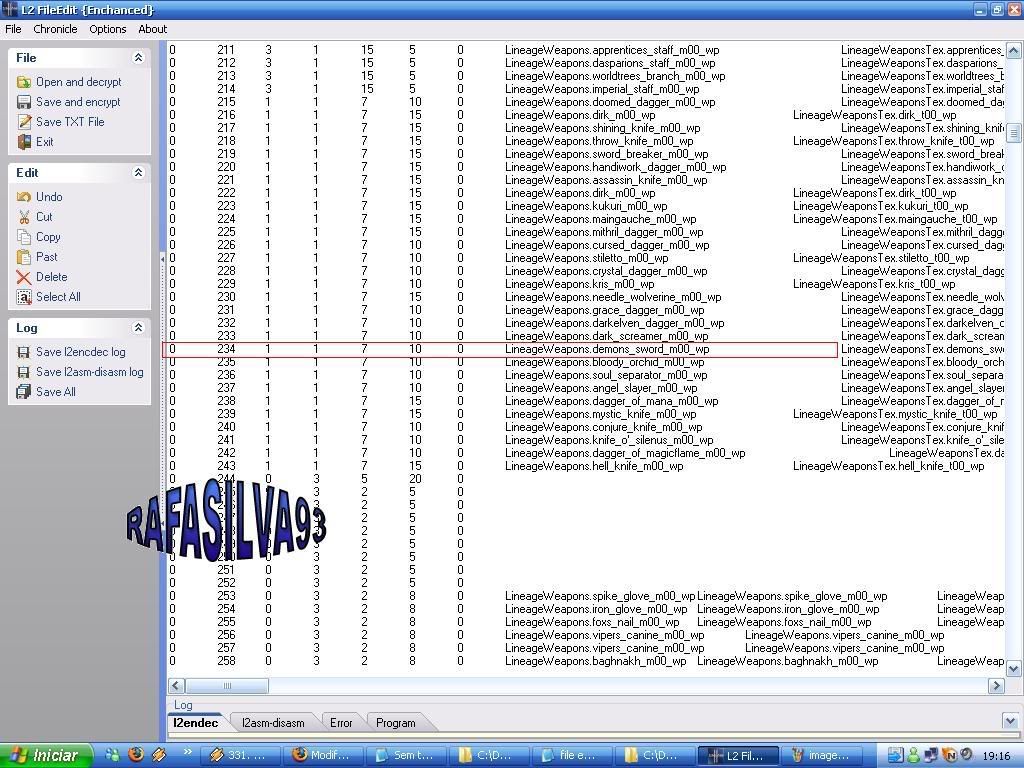
Task: Click the vertical scrollbar up arrow
Action: tap(1013, 50)
